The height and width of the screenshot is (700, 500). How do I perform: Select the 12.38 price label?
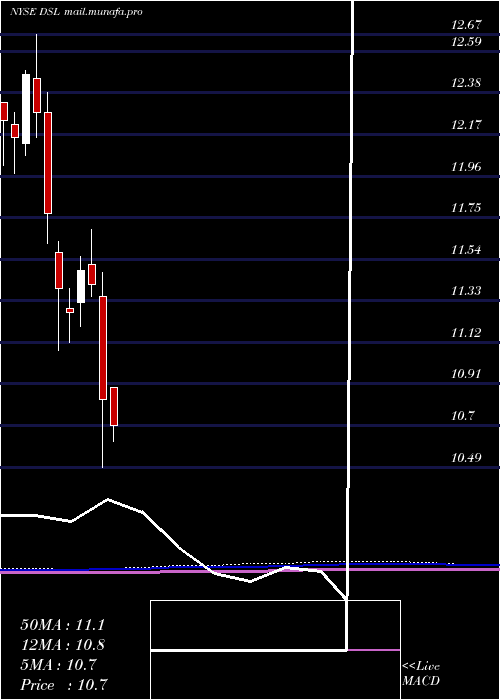point(466,83)
